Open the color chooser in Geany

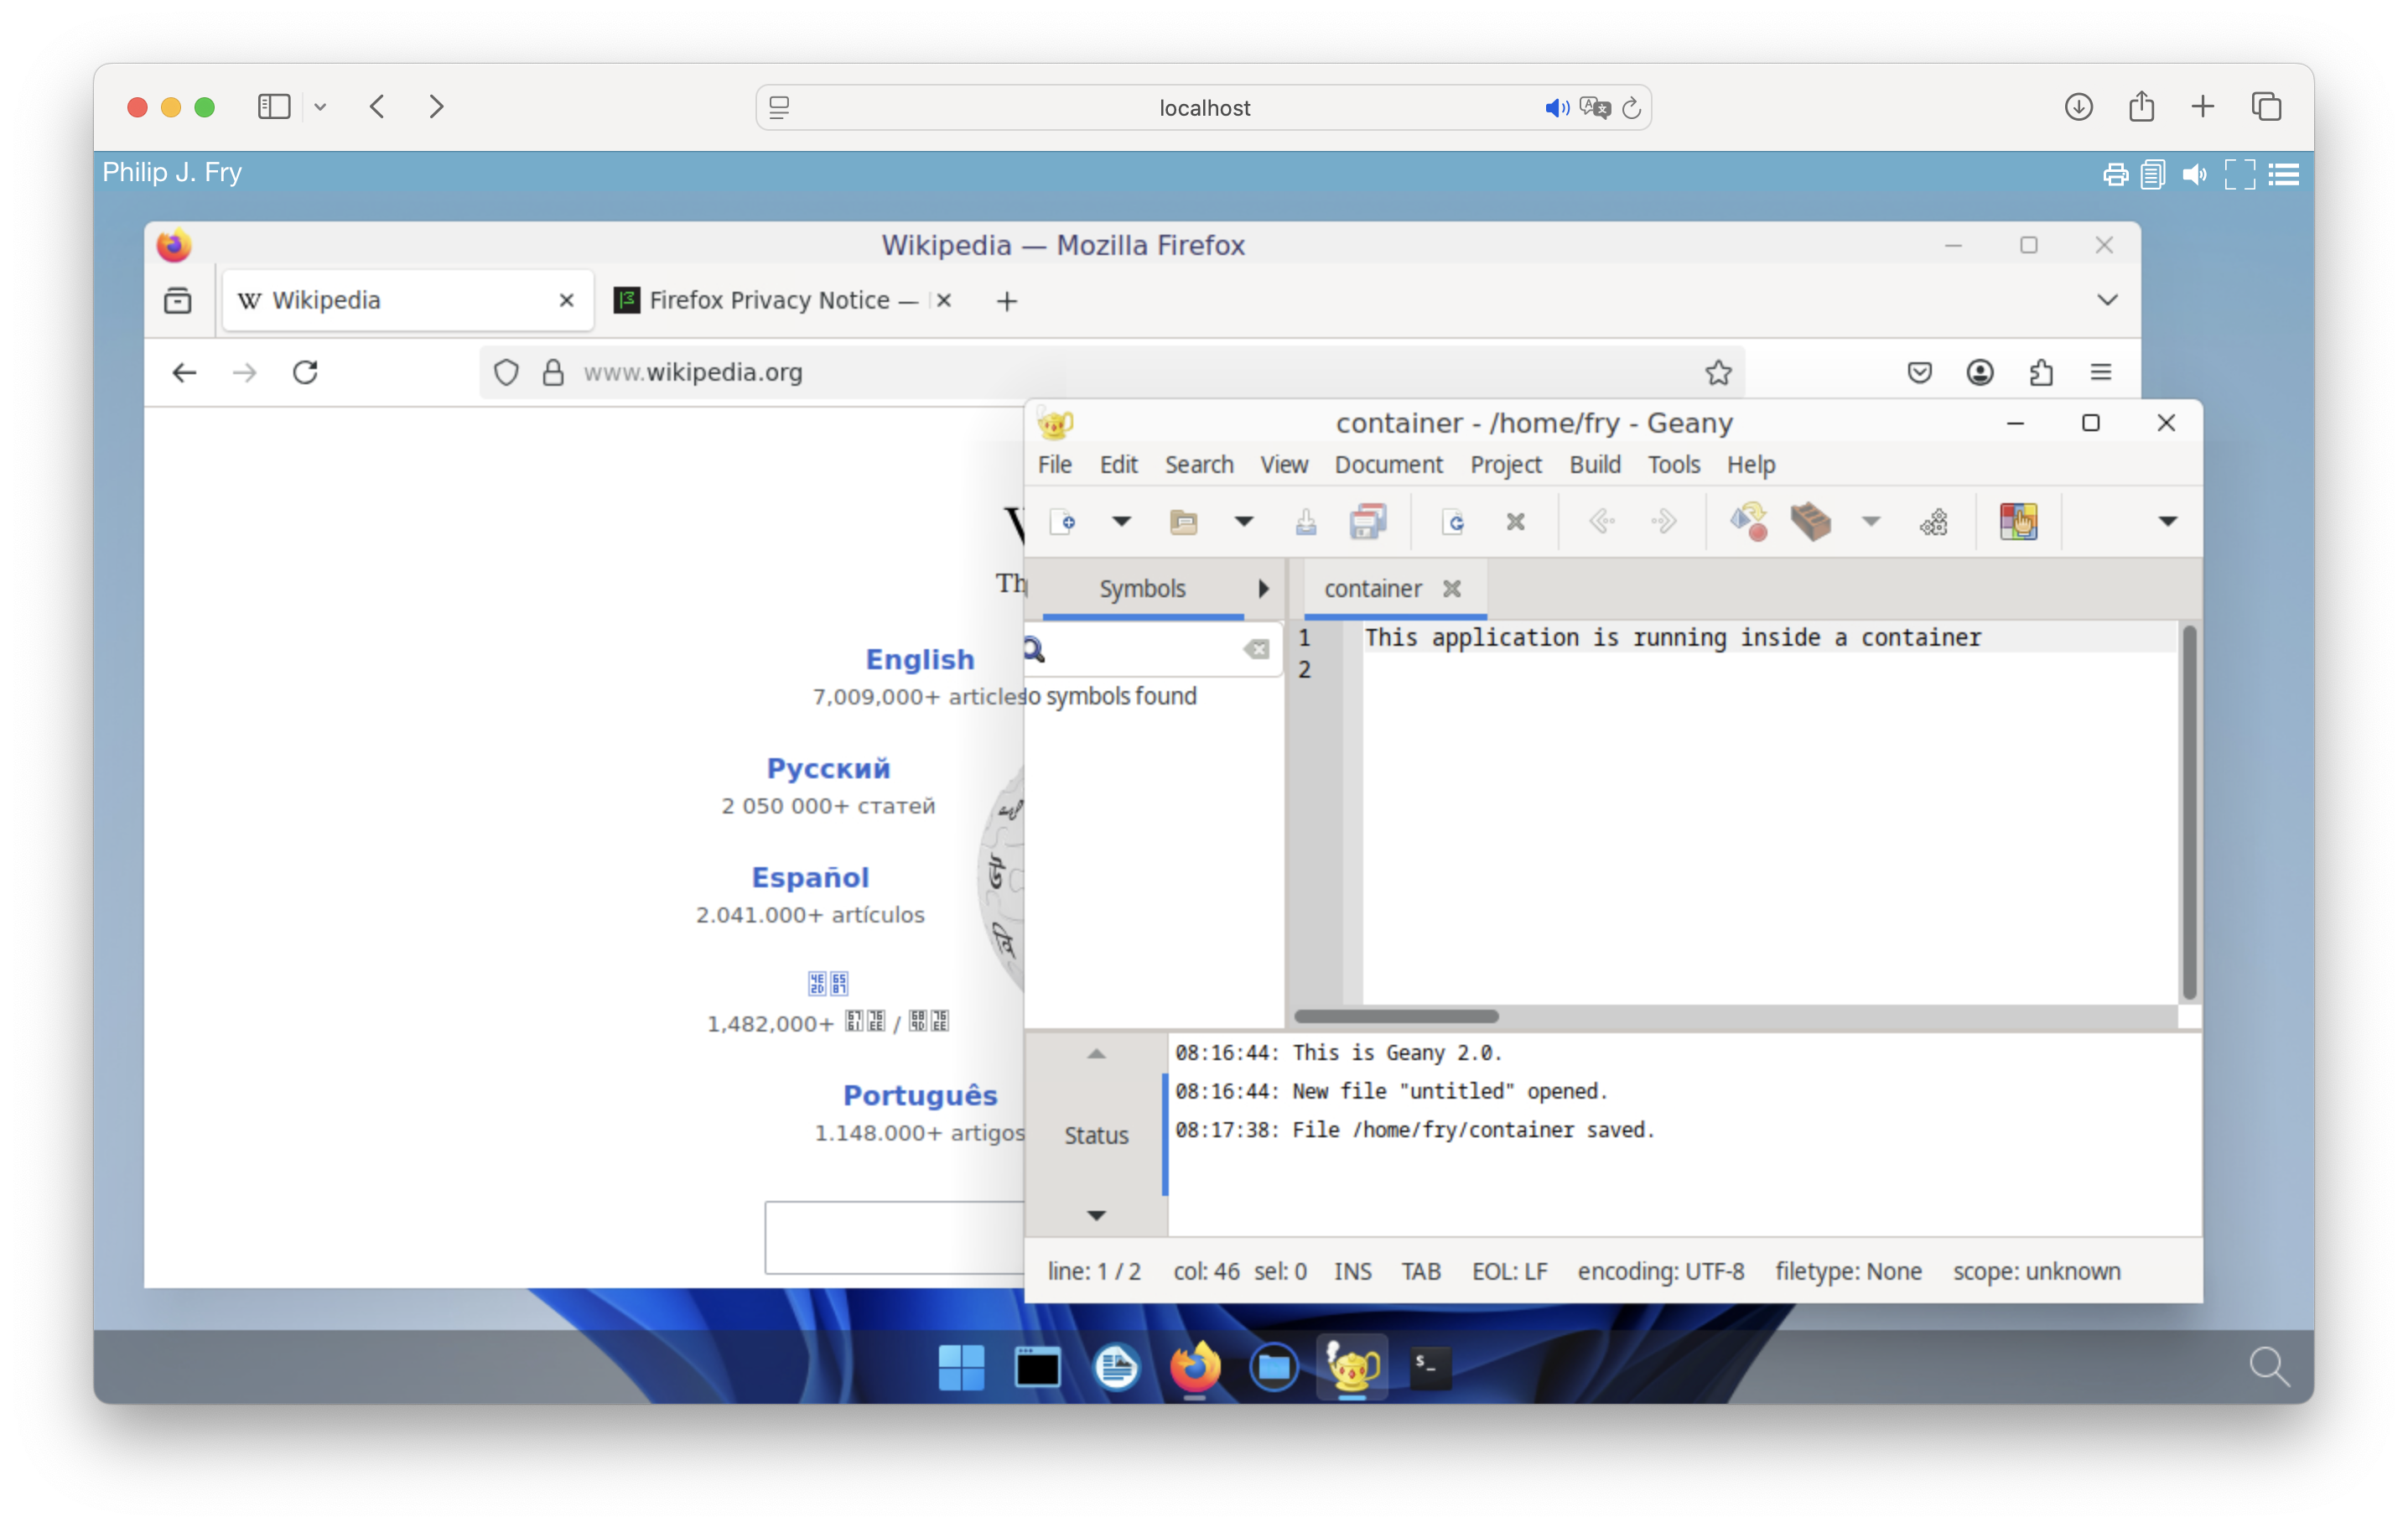point(2020,521)
